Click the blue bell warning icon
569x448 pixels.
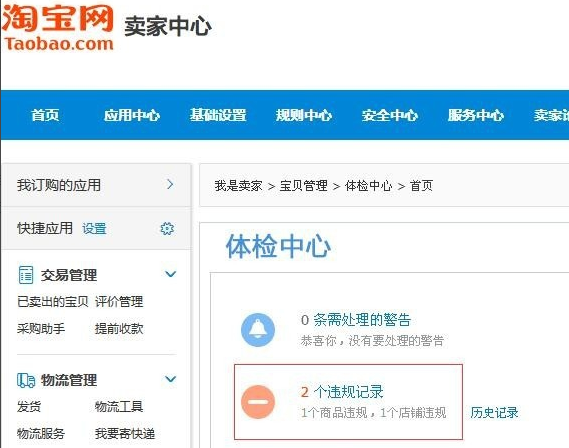pos(258,330)
